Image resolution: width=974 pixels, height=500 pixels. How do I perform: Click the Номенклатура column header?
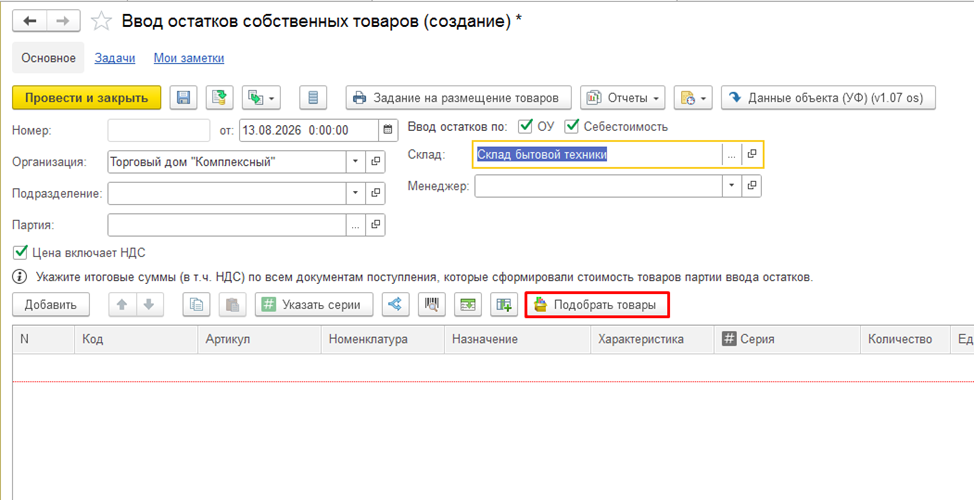tap(383, 339)
